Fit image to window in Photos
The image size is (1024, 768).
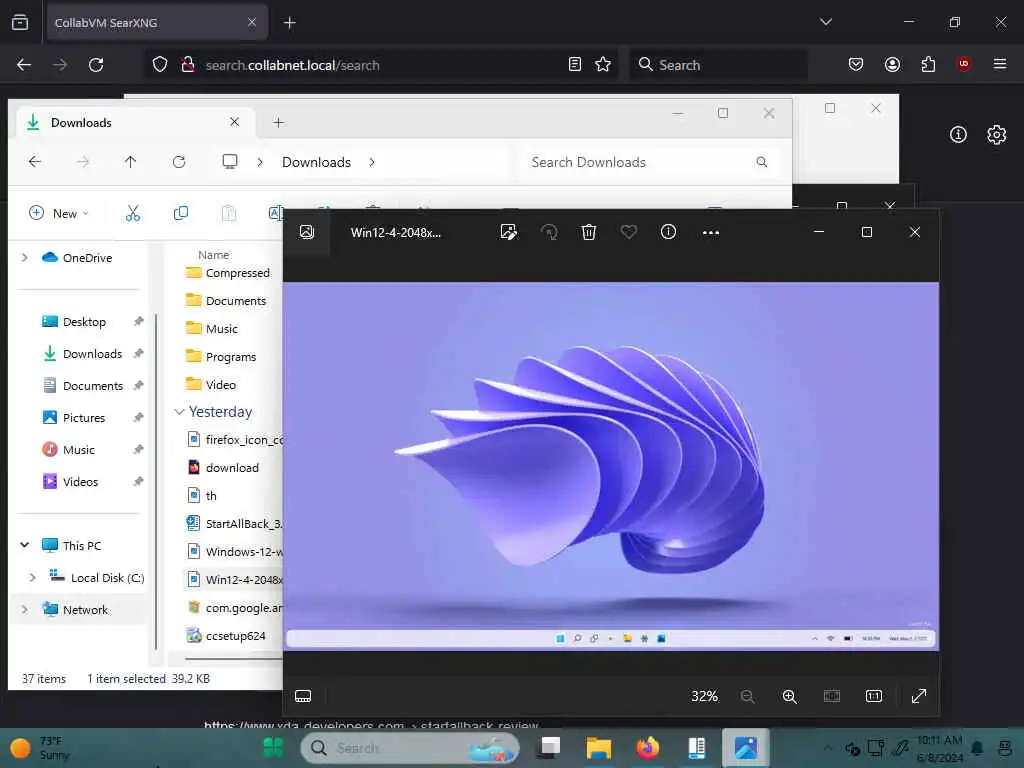831,696
